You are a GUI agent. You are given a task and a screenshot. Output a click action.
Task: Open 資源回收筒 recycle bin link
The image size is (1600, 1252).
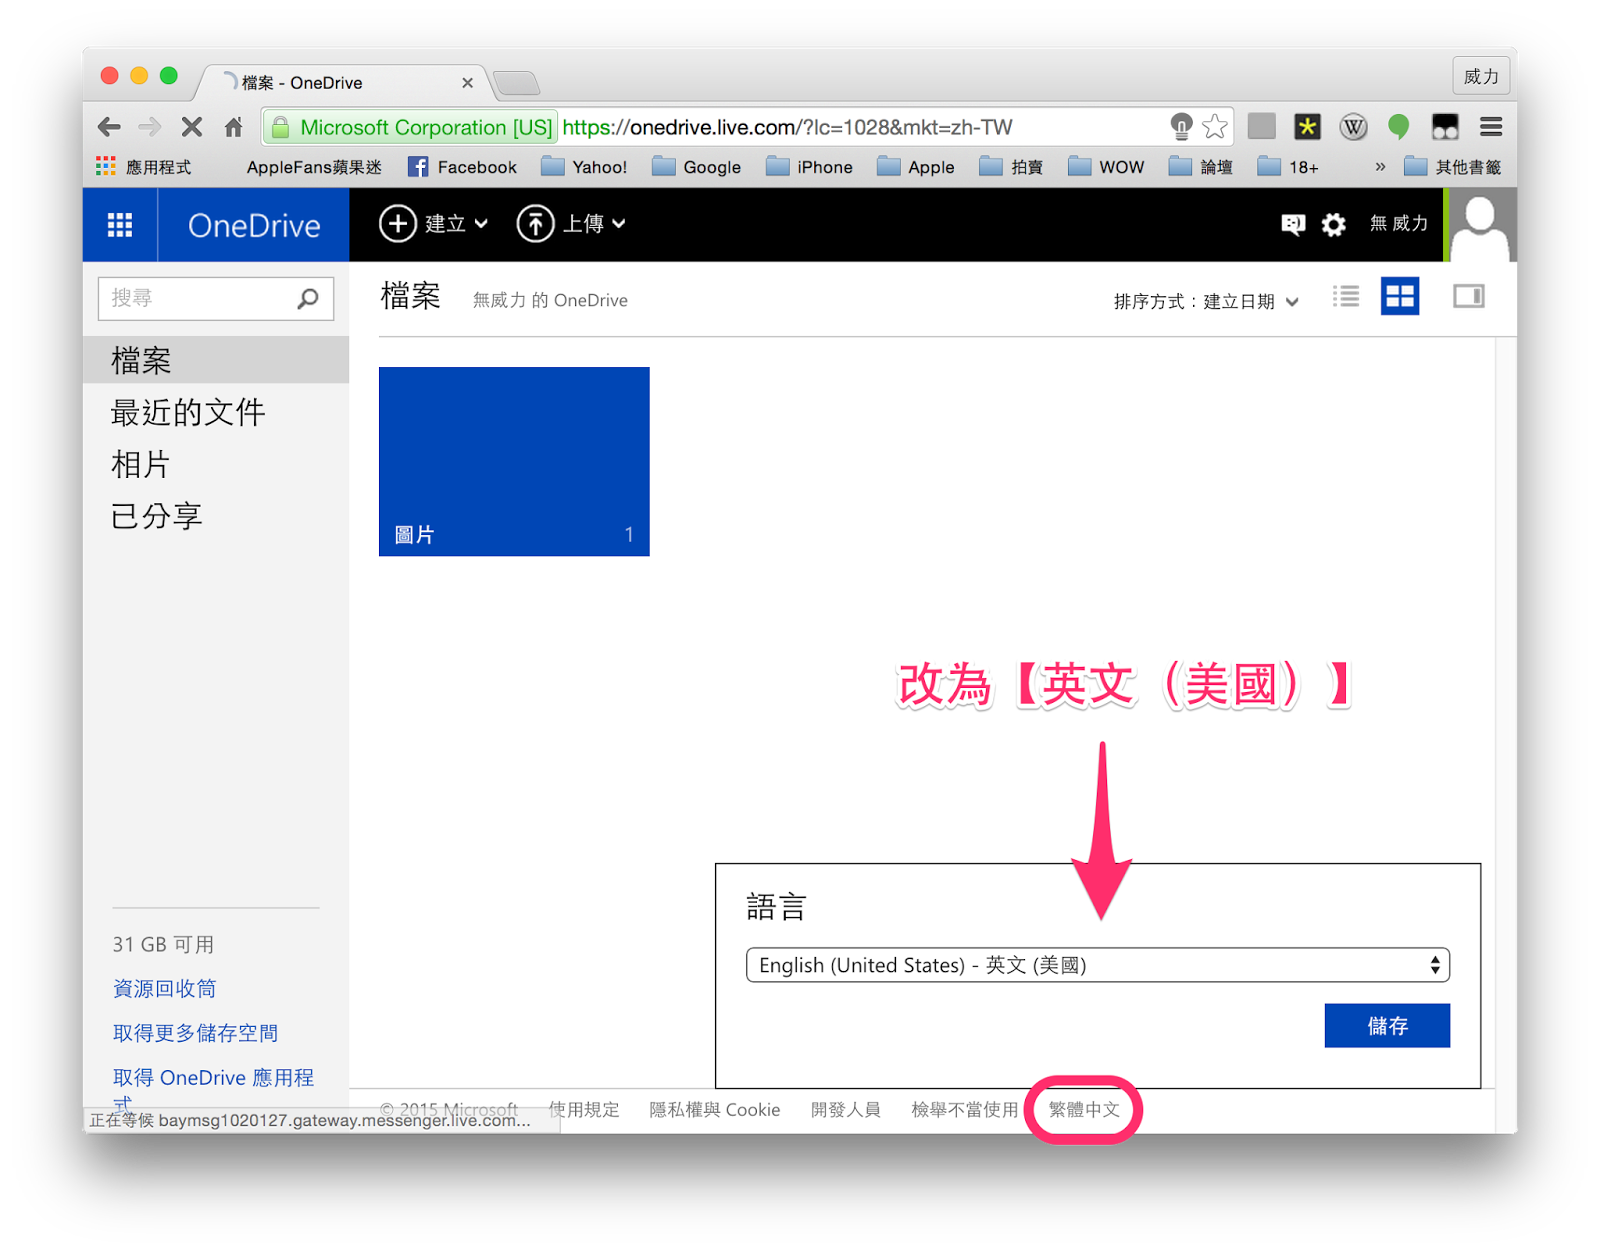pos(165,988)
